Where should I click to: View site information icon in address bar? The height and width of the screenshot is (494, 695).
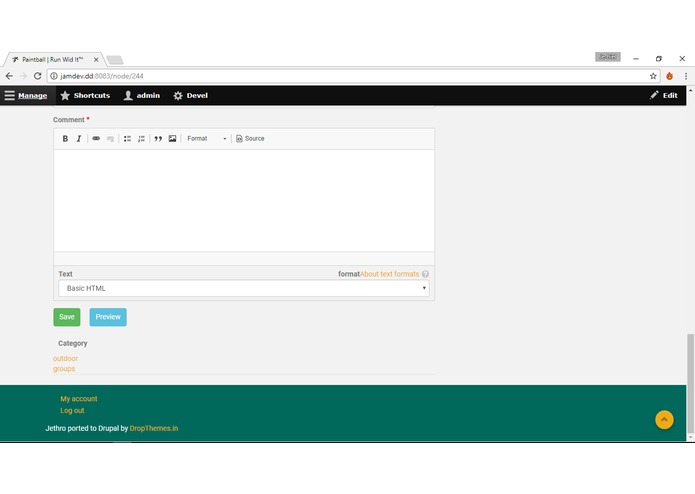[x=54, y=76]
